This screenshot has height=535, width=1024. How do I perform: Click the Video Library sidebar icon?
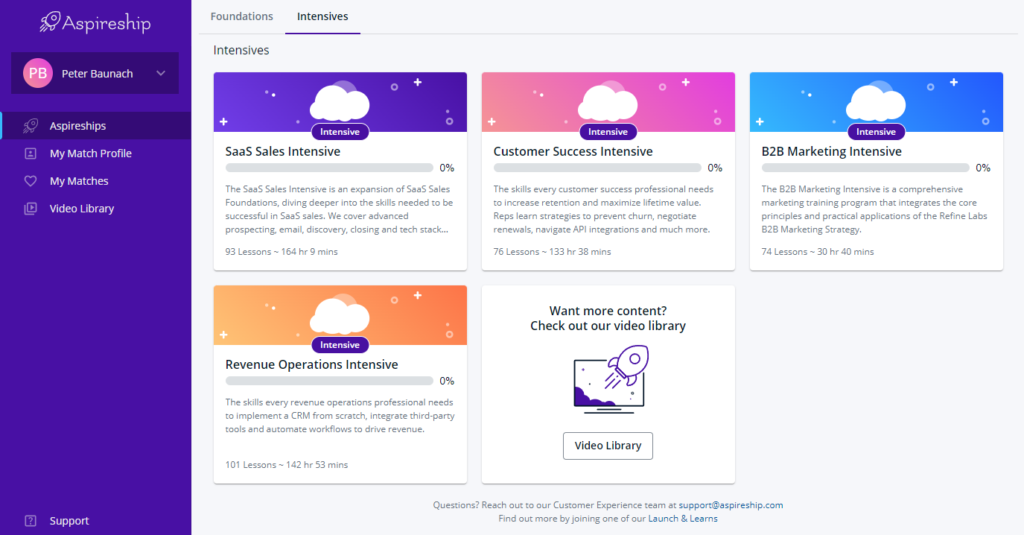click(31, 208)
